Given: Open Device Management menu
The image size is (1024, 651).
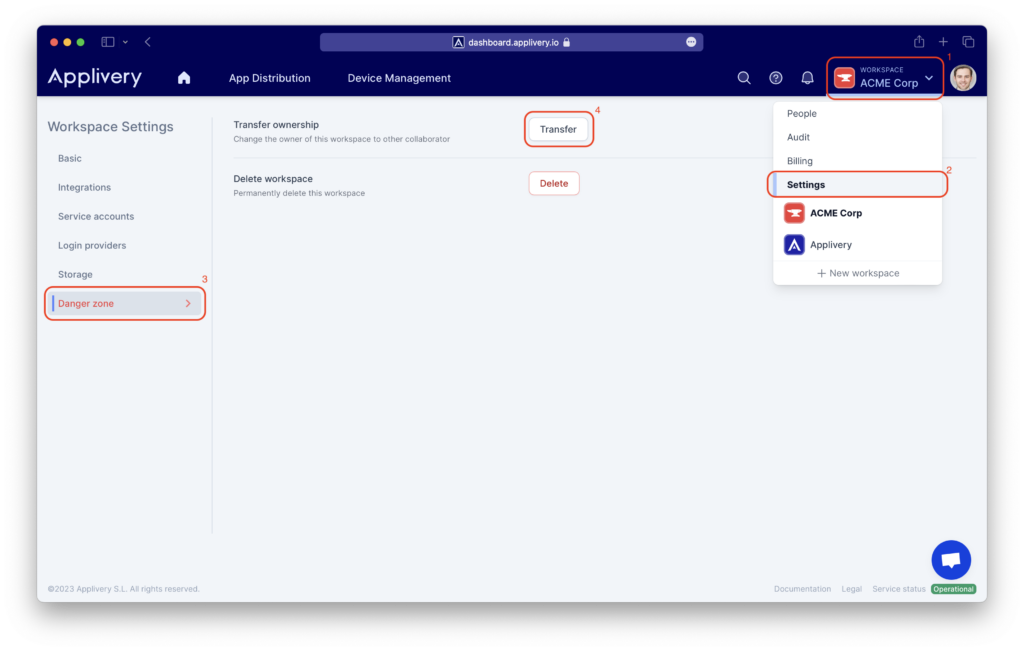Looking at the screenshot, I should tap(399, 78).
